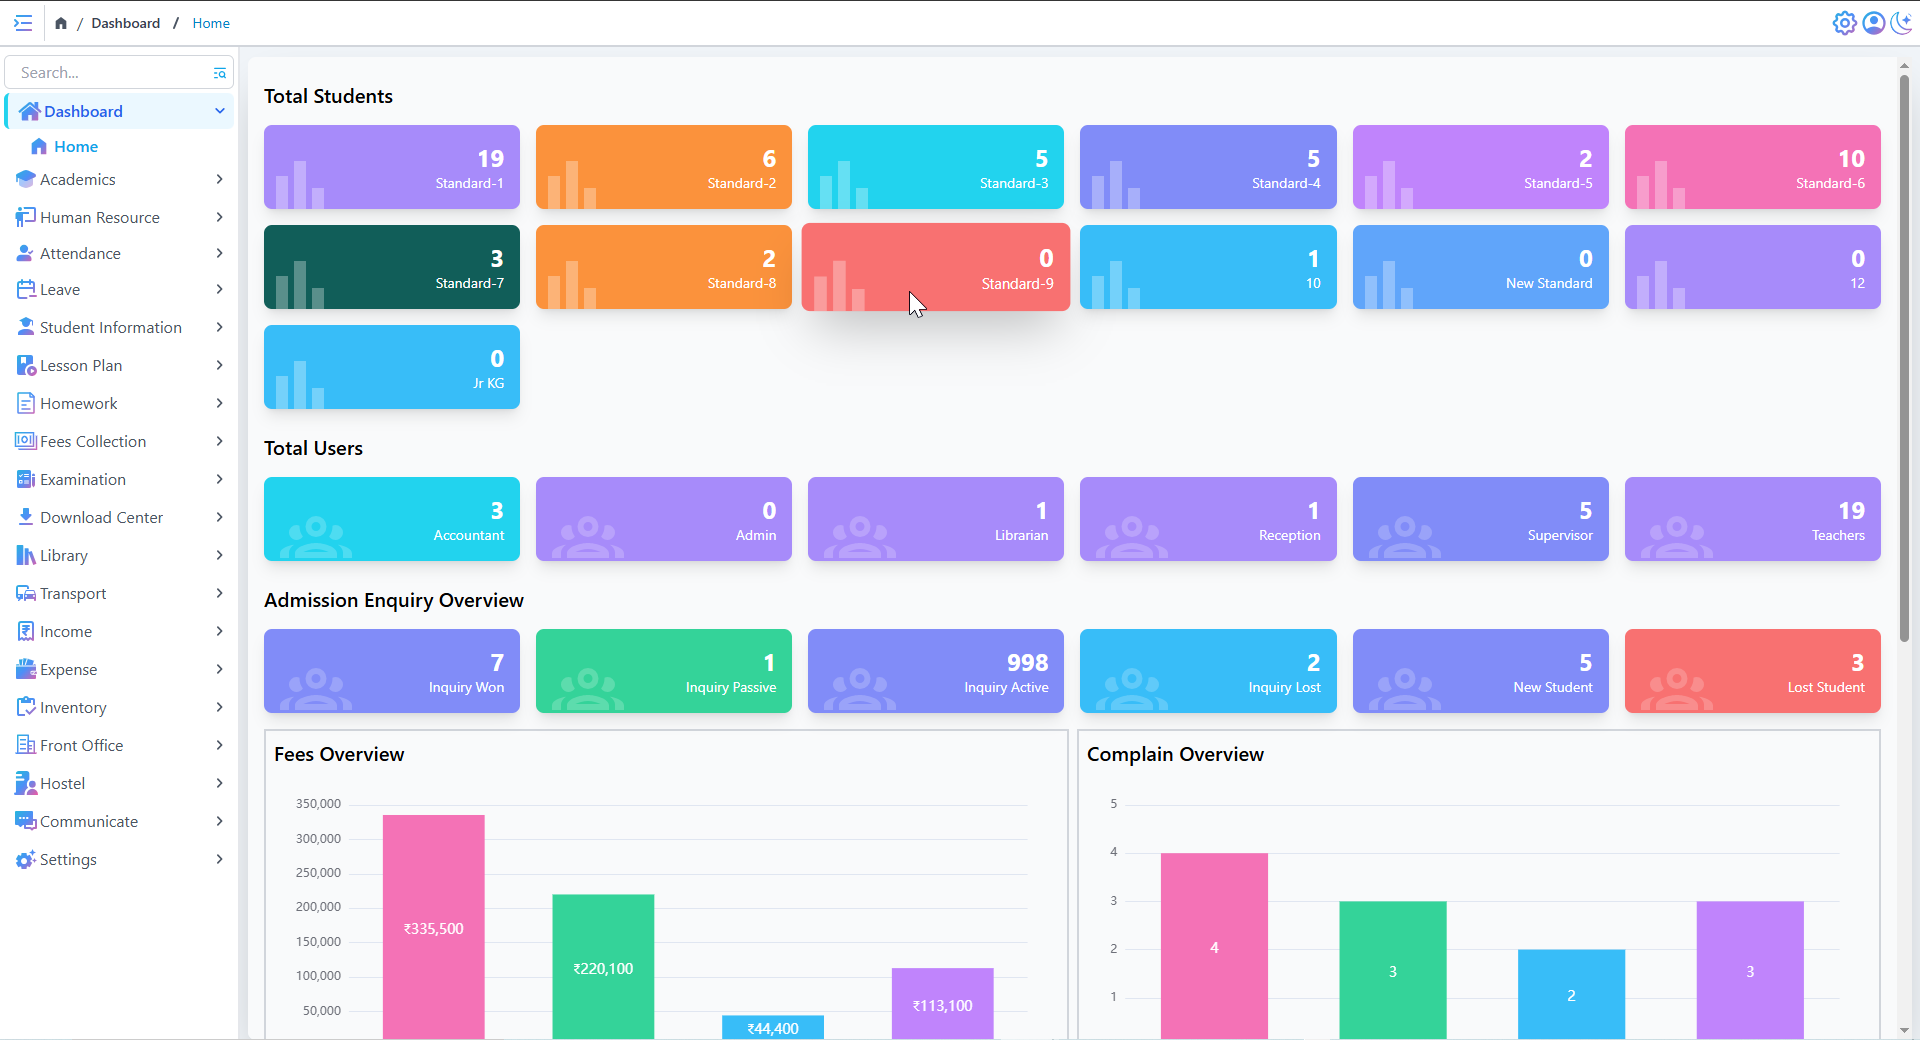The image size is (1920, 1040).
Task: Click the search filter icon in sidebar
Action: click(x=219, y=73)
